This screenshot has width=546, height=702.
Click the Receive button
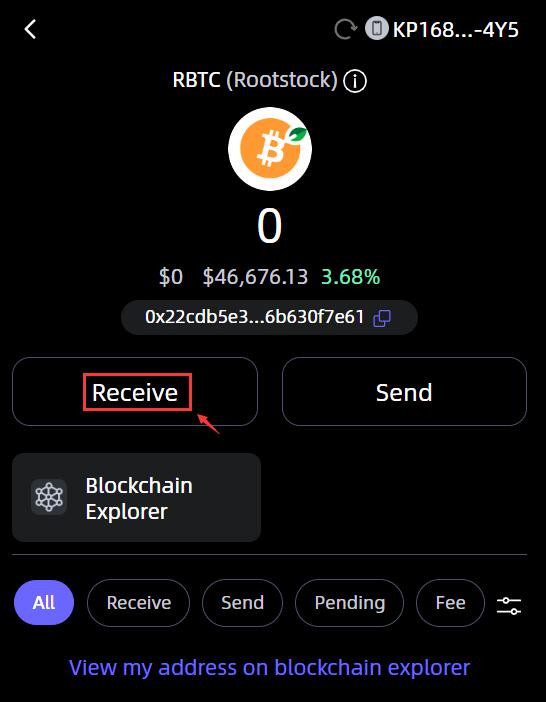pyautogui.click(x=135, y=391)
